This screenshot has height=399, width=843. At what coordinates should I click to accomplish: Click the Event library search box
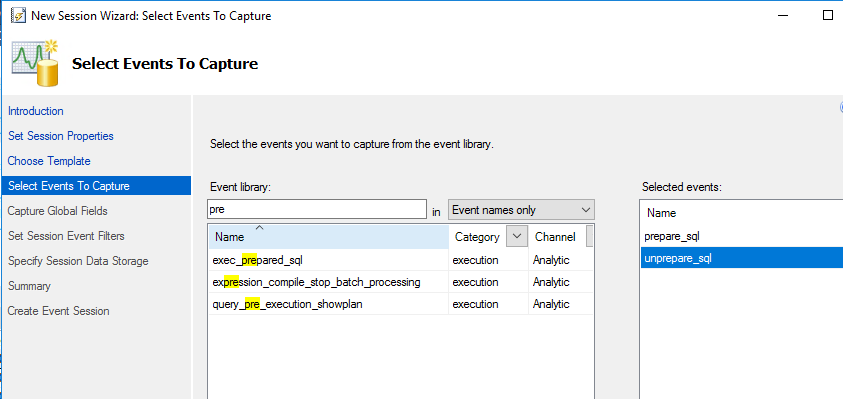[x=317, y=209]
